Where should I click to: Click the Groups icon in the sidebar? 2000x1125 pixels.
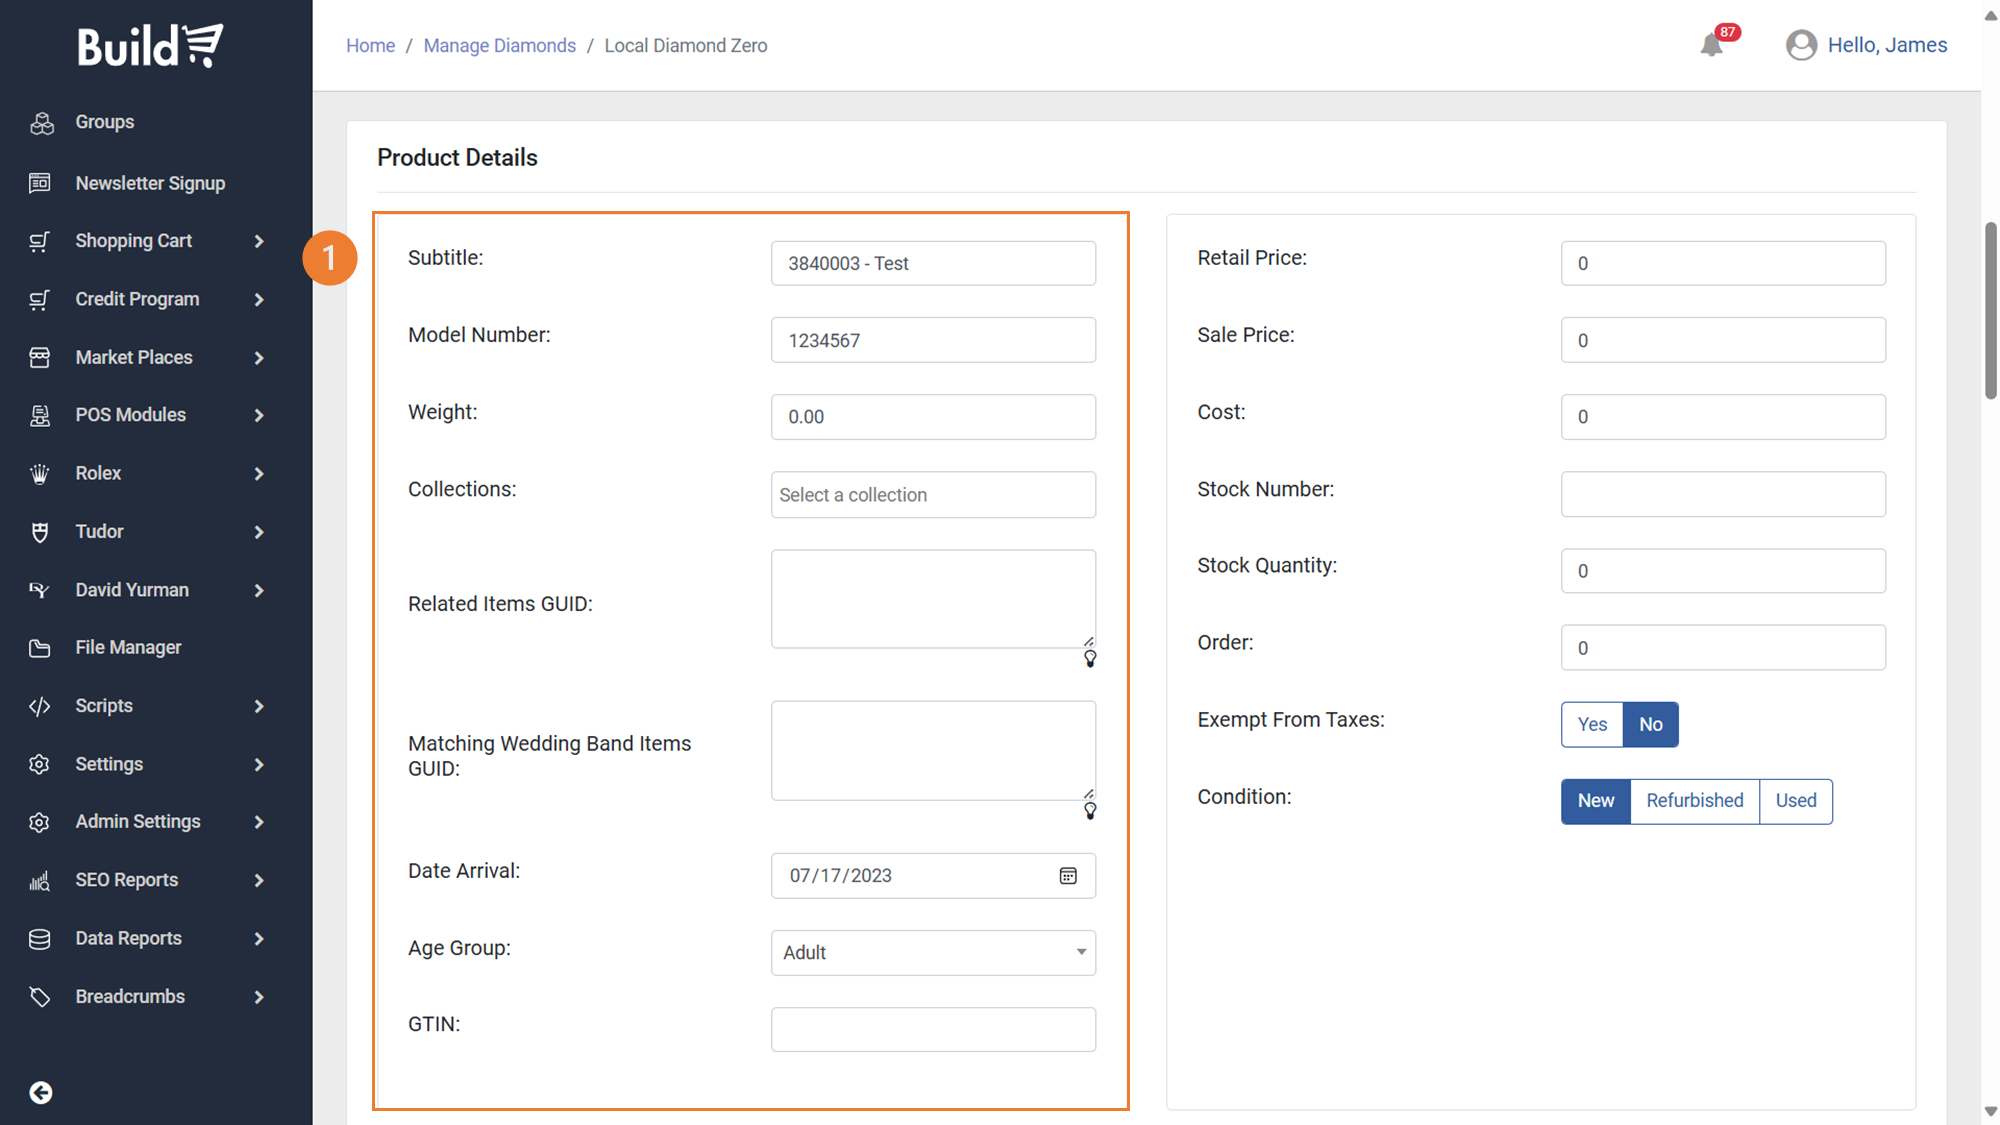41,123
